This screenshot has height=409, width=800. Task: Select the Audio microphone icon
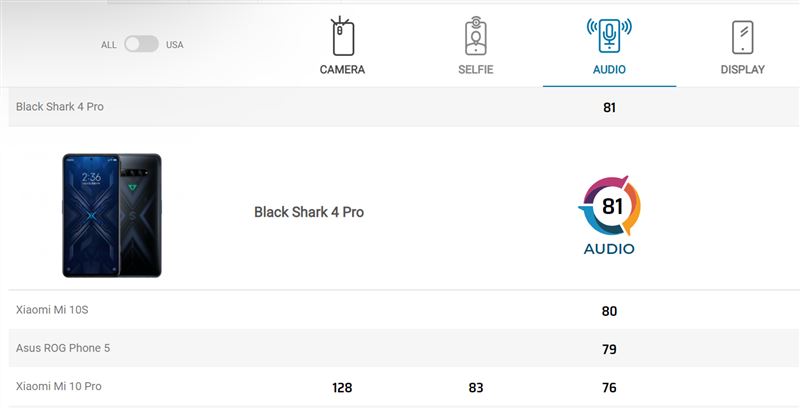click(609, 36)
